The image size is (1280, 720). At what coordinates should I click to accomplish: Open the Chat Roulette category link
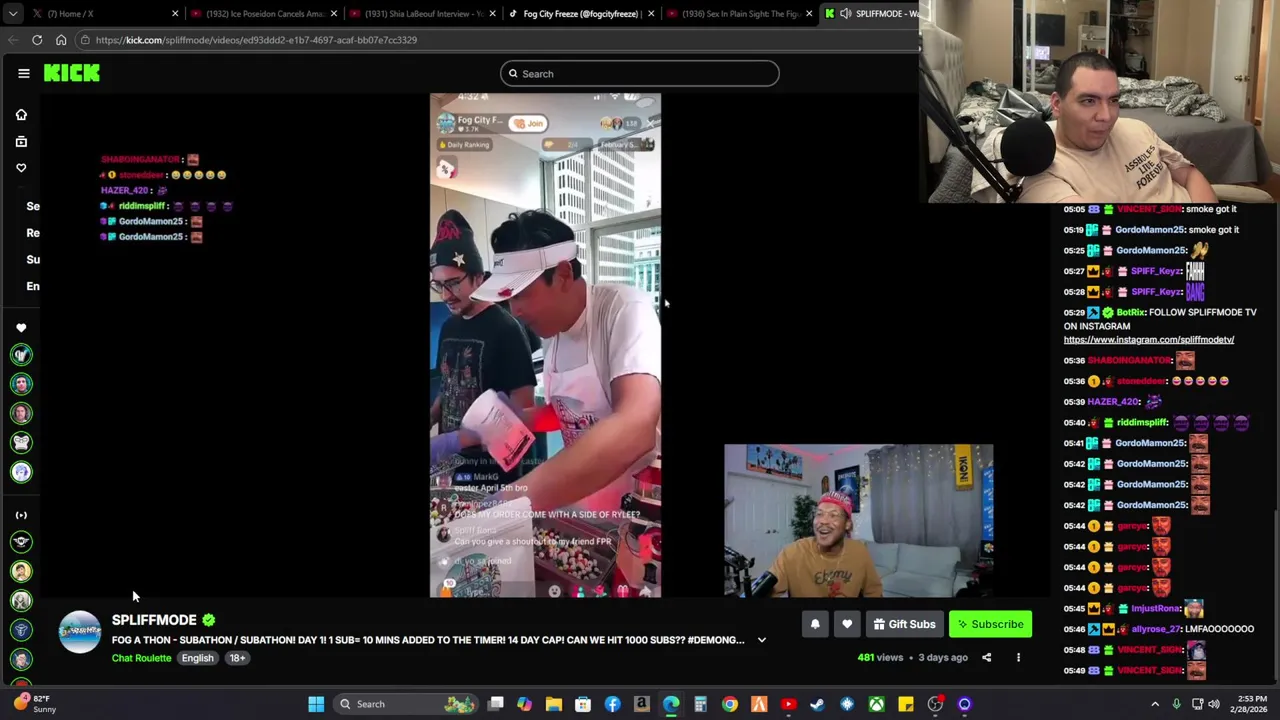pyautogui.click(x=141, y=658)
